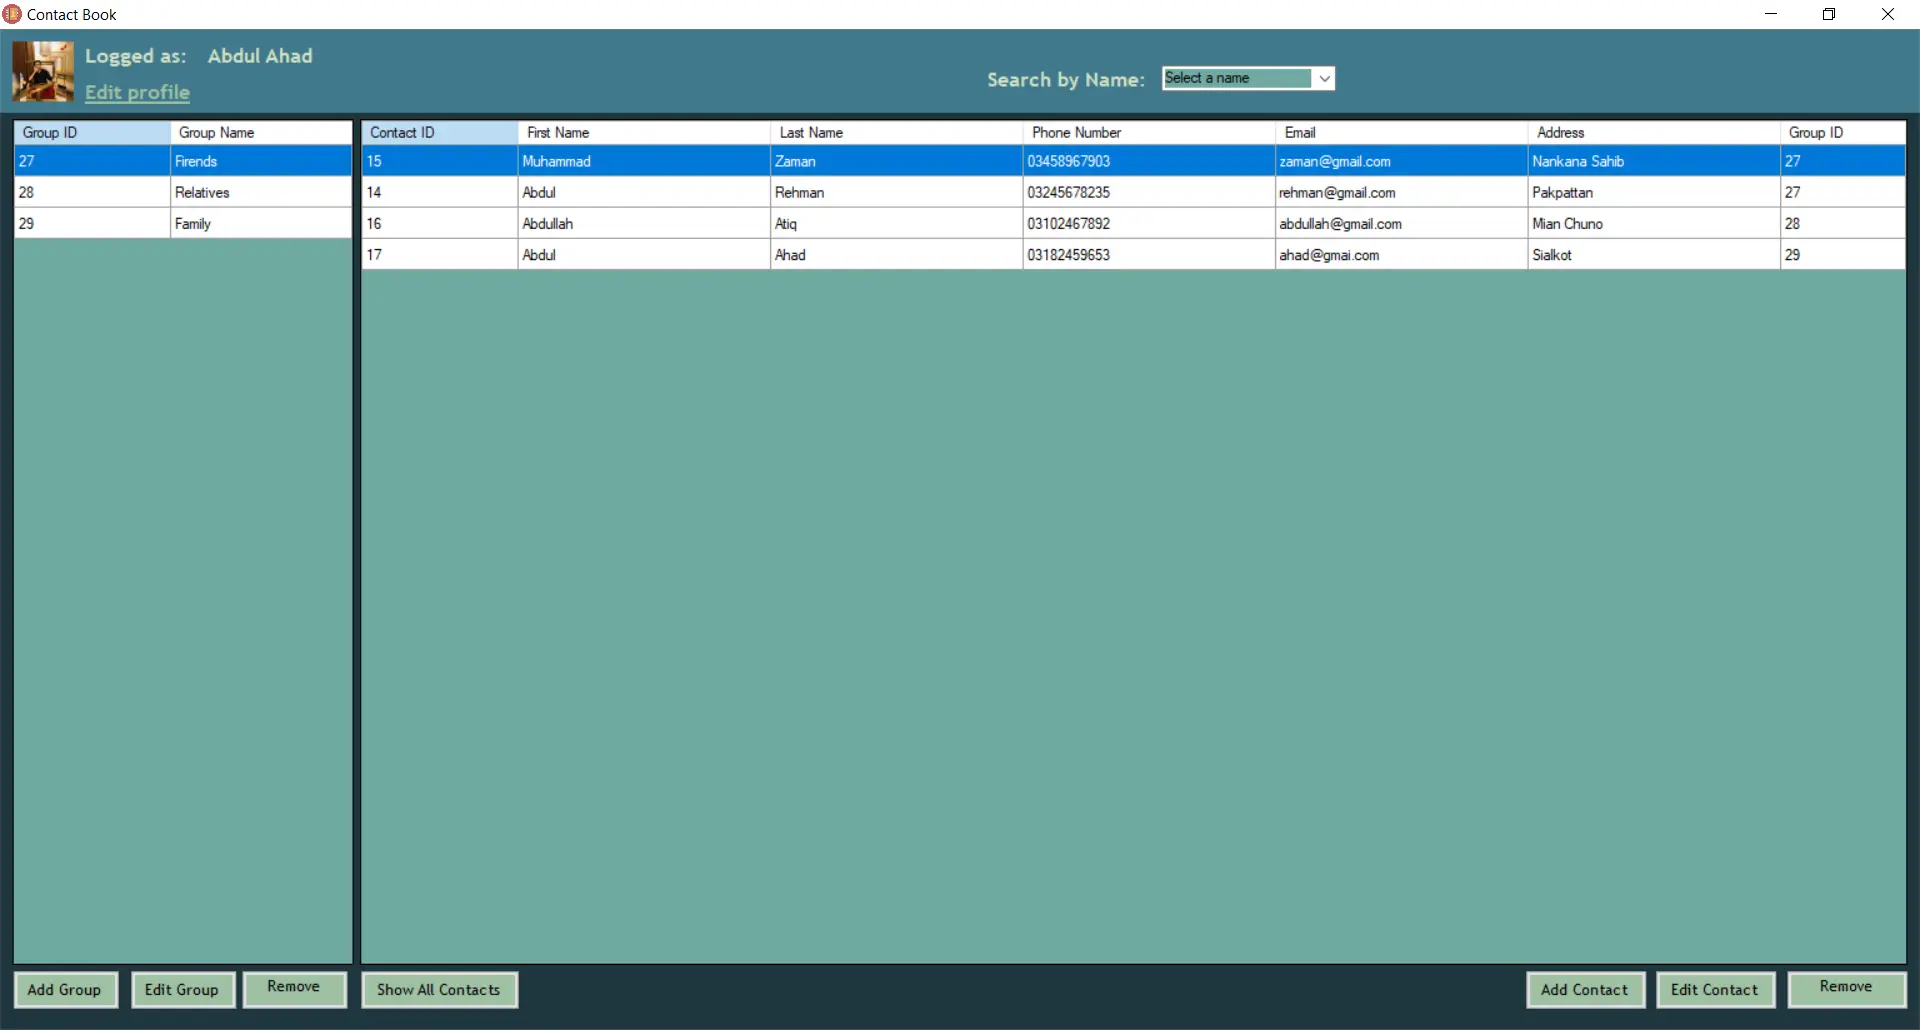Click the Contact Book app icon in title bar

[x=12, y=14]
